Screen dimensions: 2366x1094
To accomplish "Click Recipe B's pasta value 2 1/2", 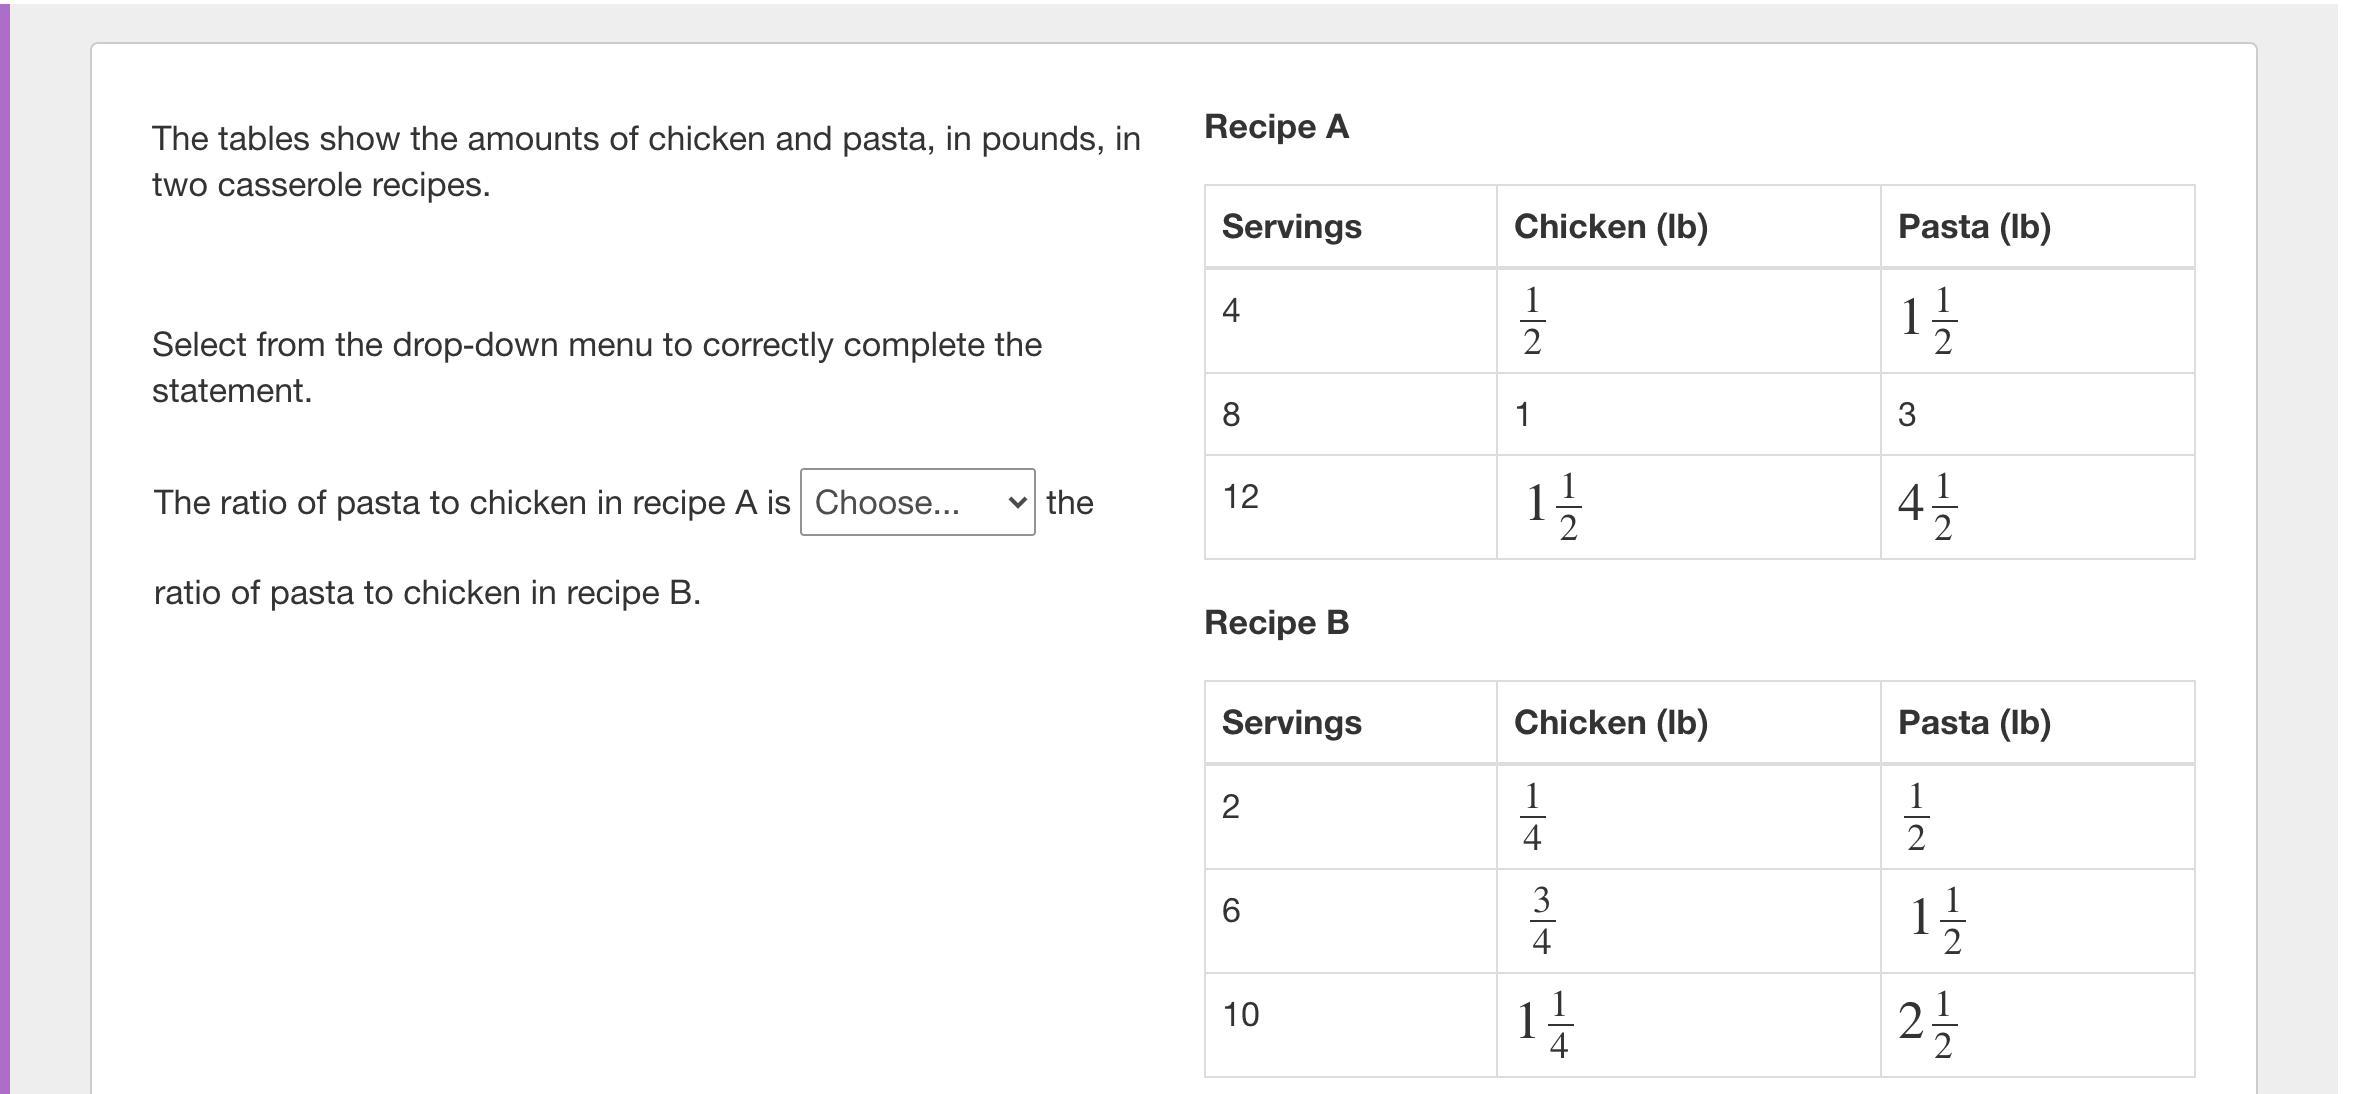I will coord(1926,1024).
